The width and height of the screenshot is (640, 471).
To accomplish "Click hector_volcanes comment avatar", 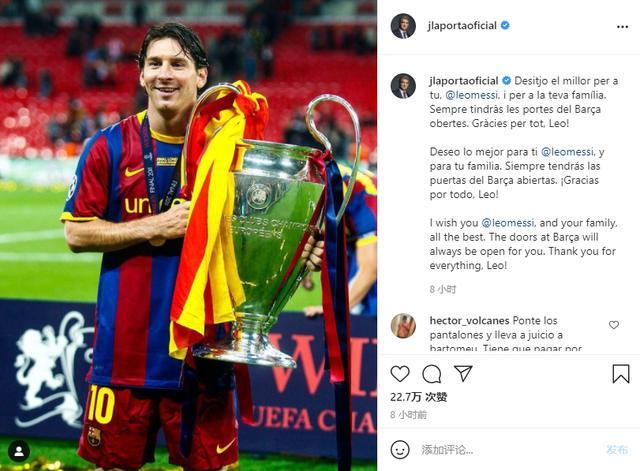I will (x=403, y=326).
